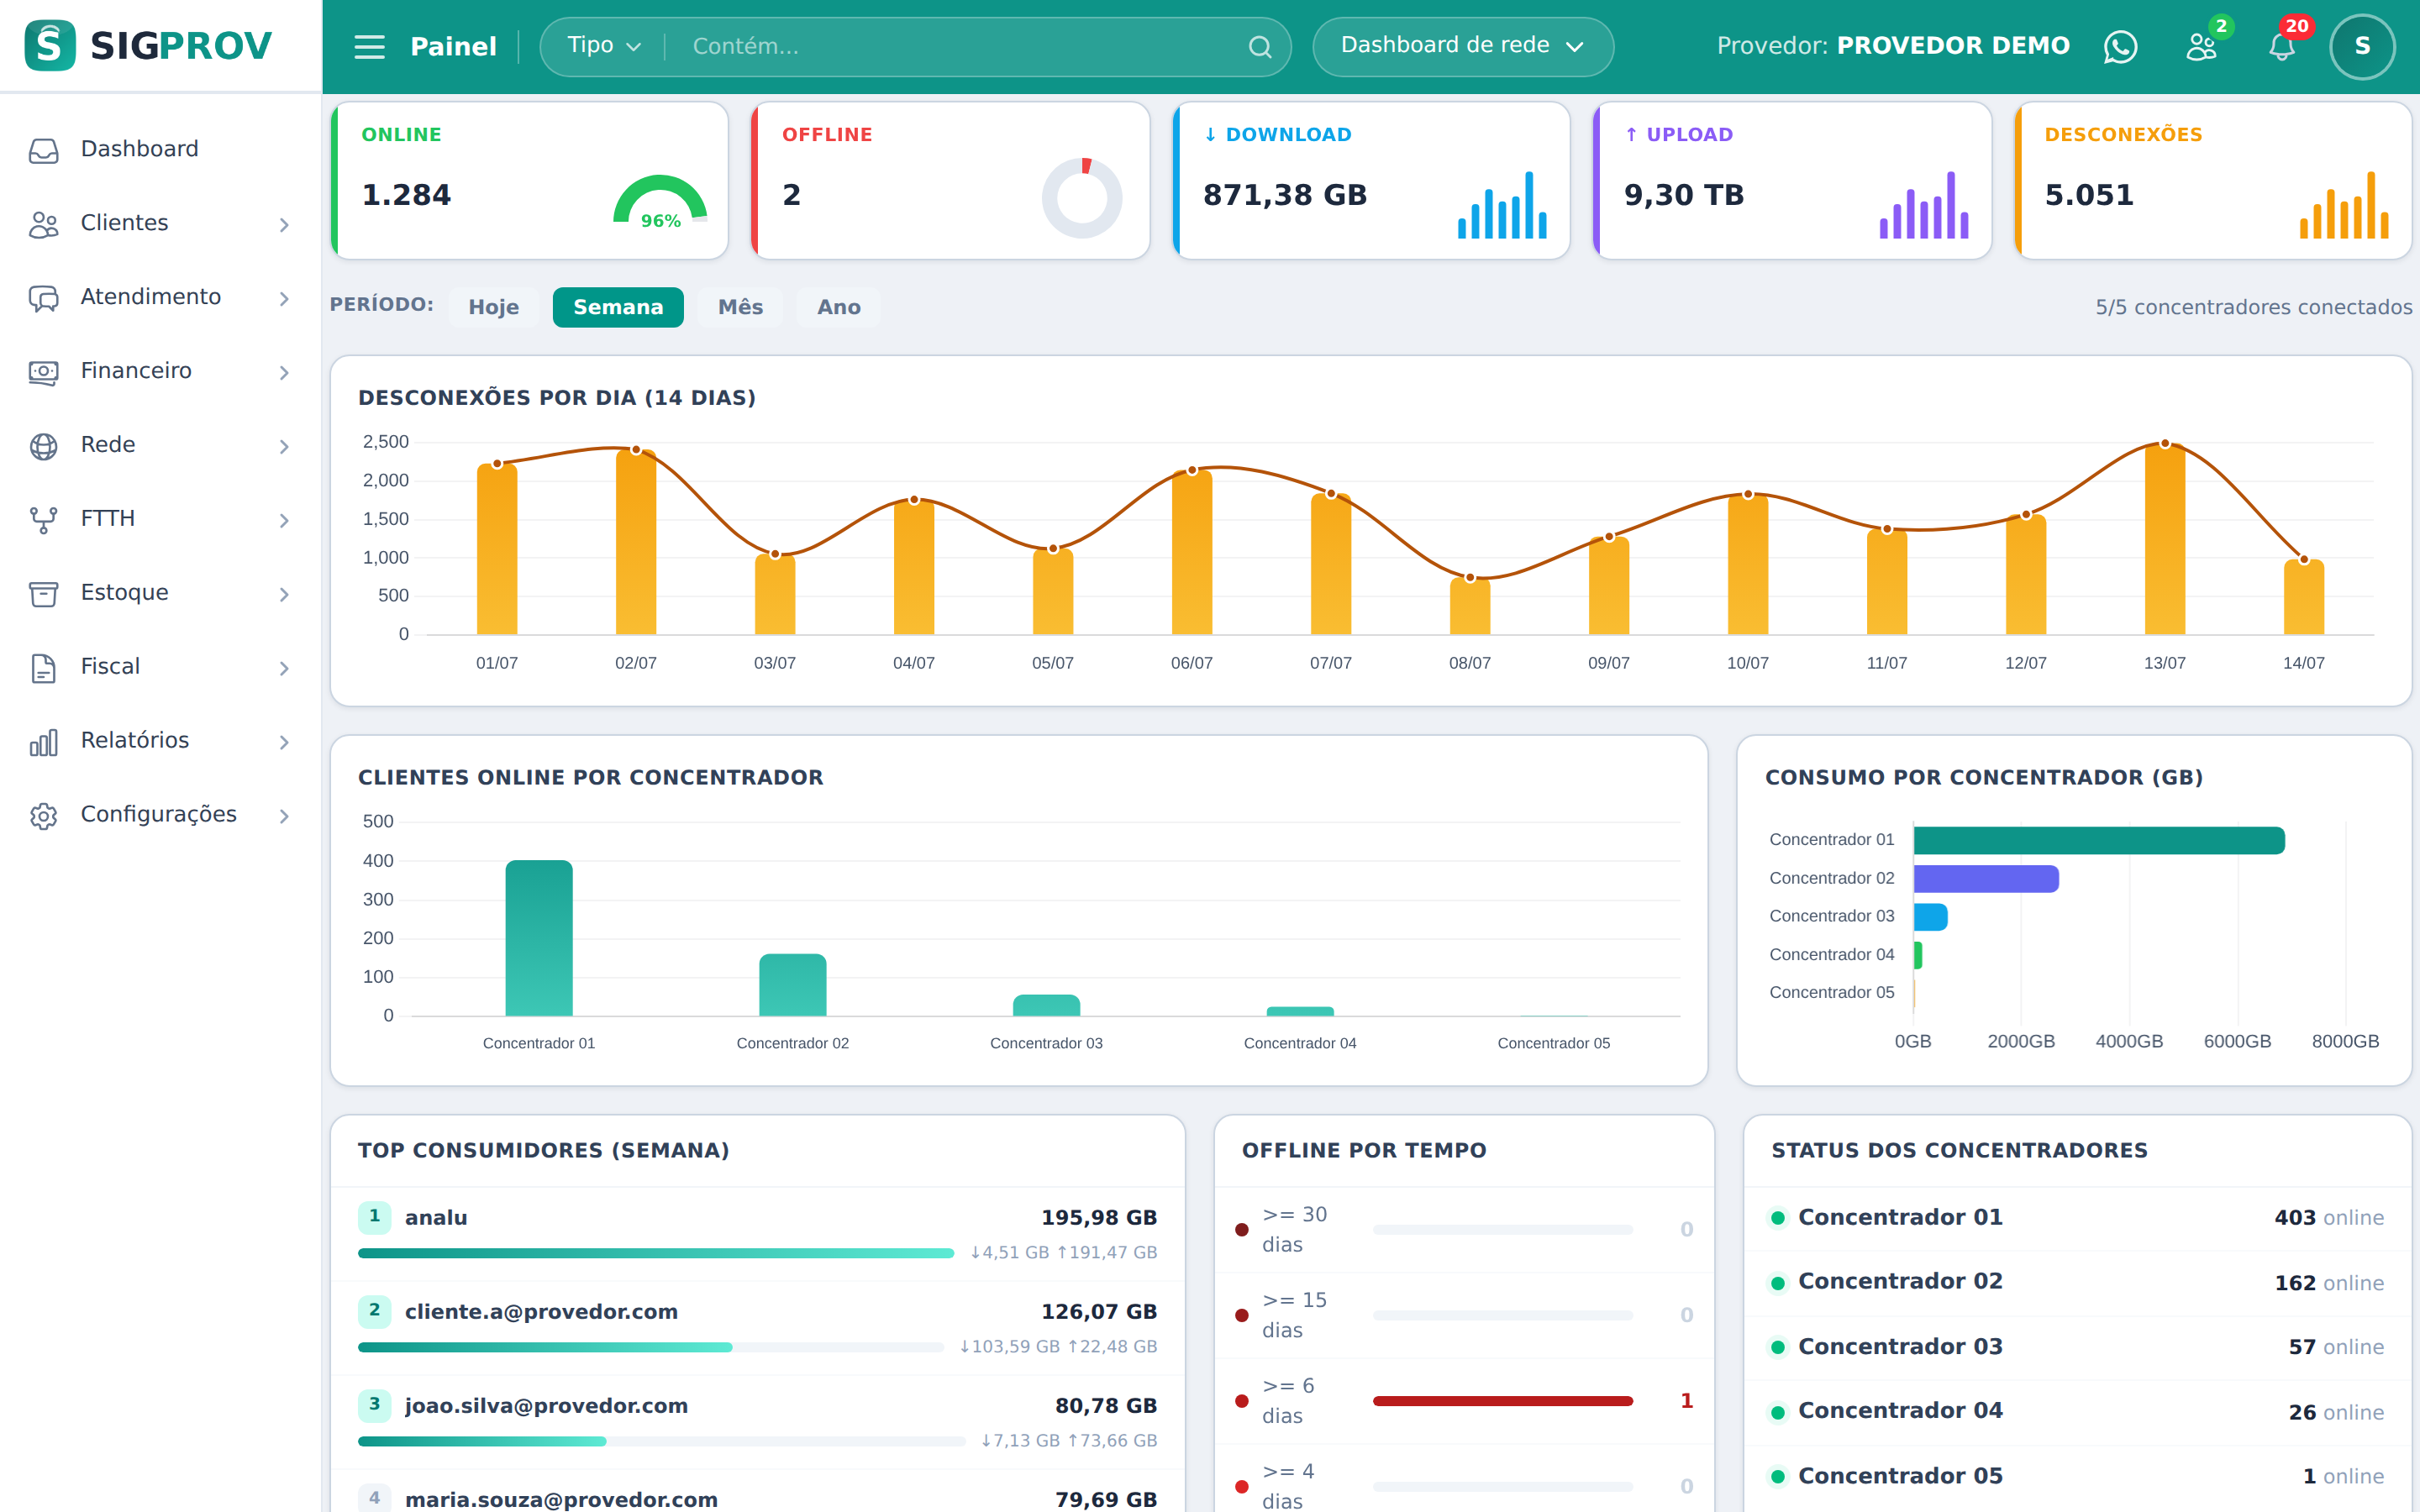
Task: Expand the Estoque chevron
Action: [x=284, y=595]
